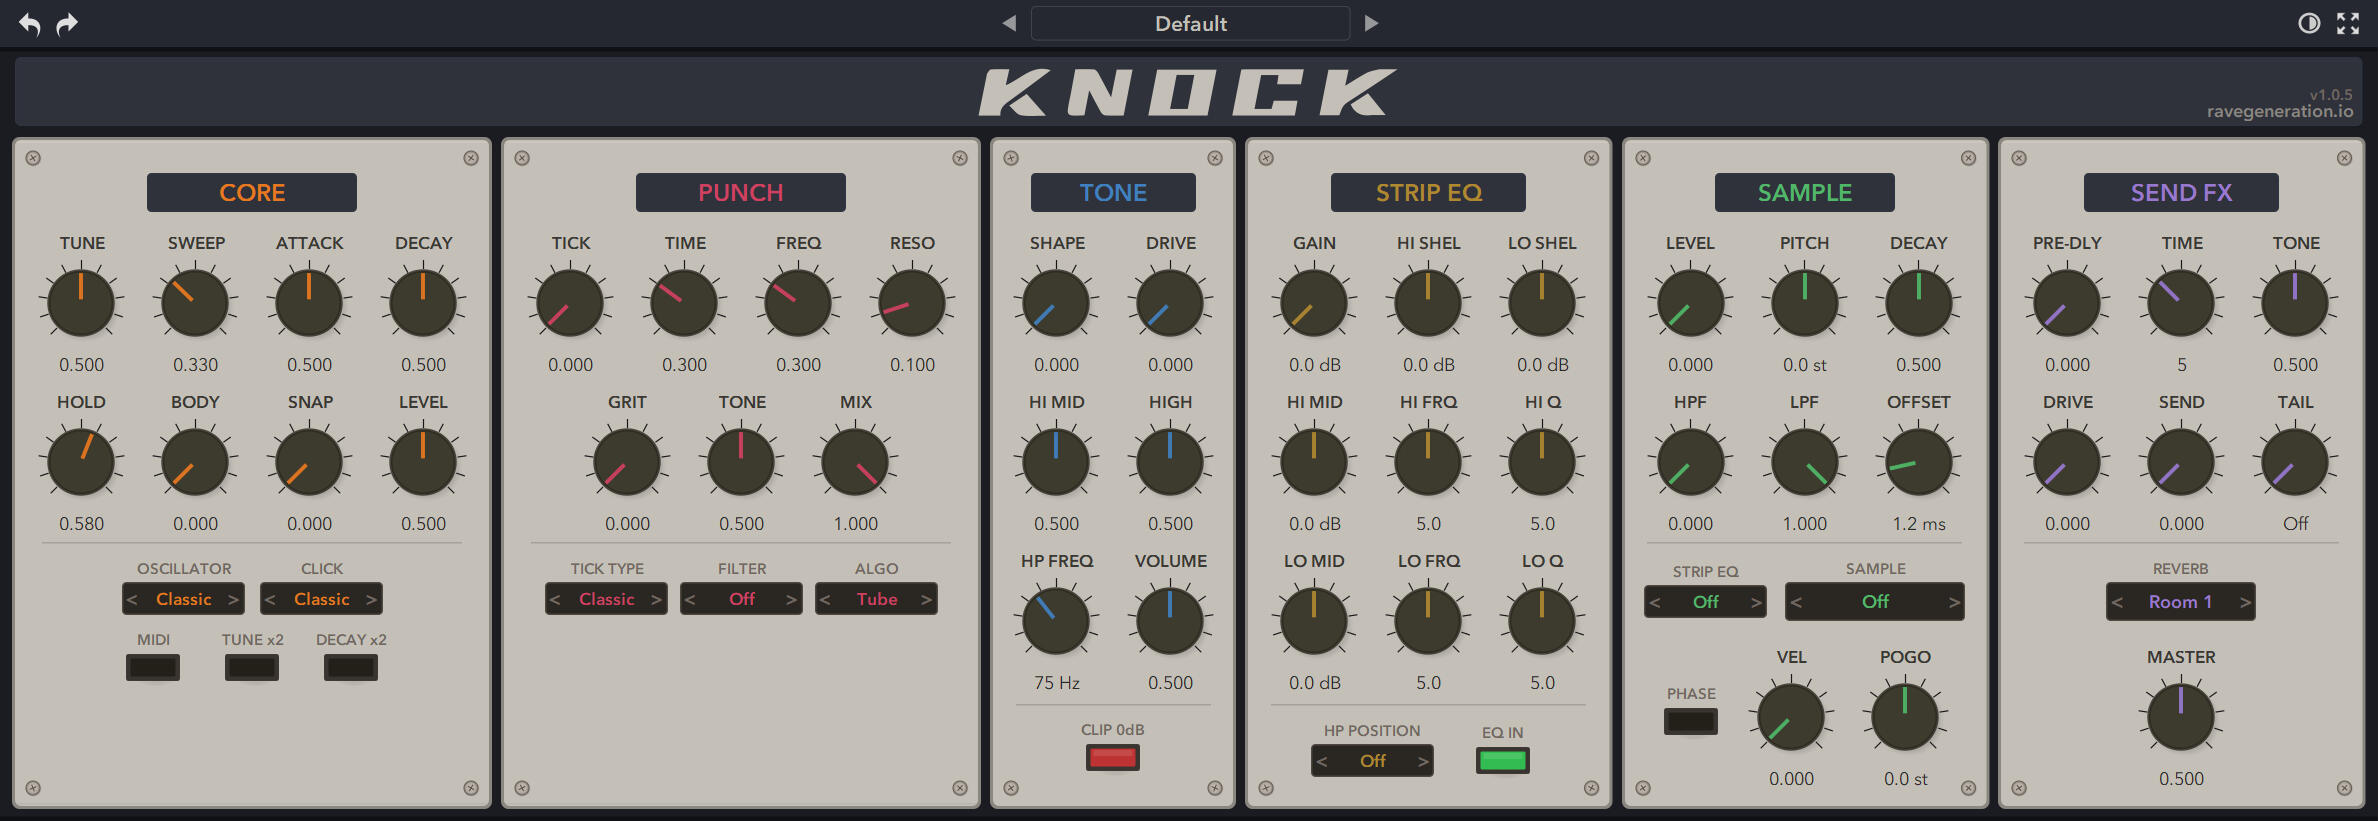The width and height of the screenshot is (2378, 821).
Task: Go to the previous preset arrow
Action: 1009,23
